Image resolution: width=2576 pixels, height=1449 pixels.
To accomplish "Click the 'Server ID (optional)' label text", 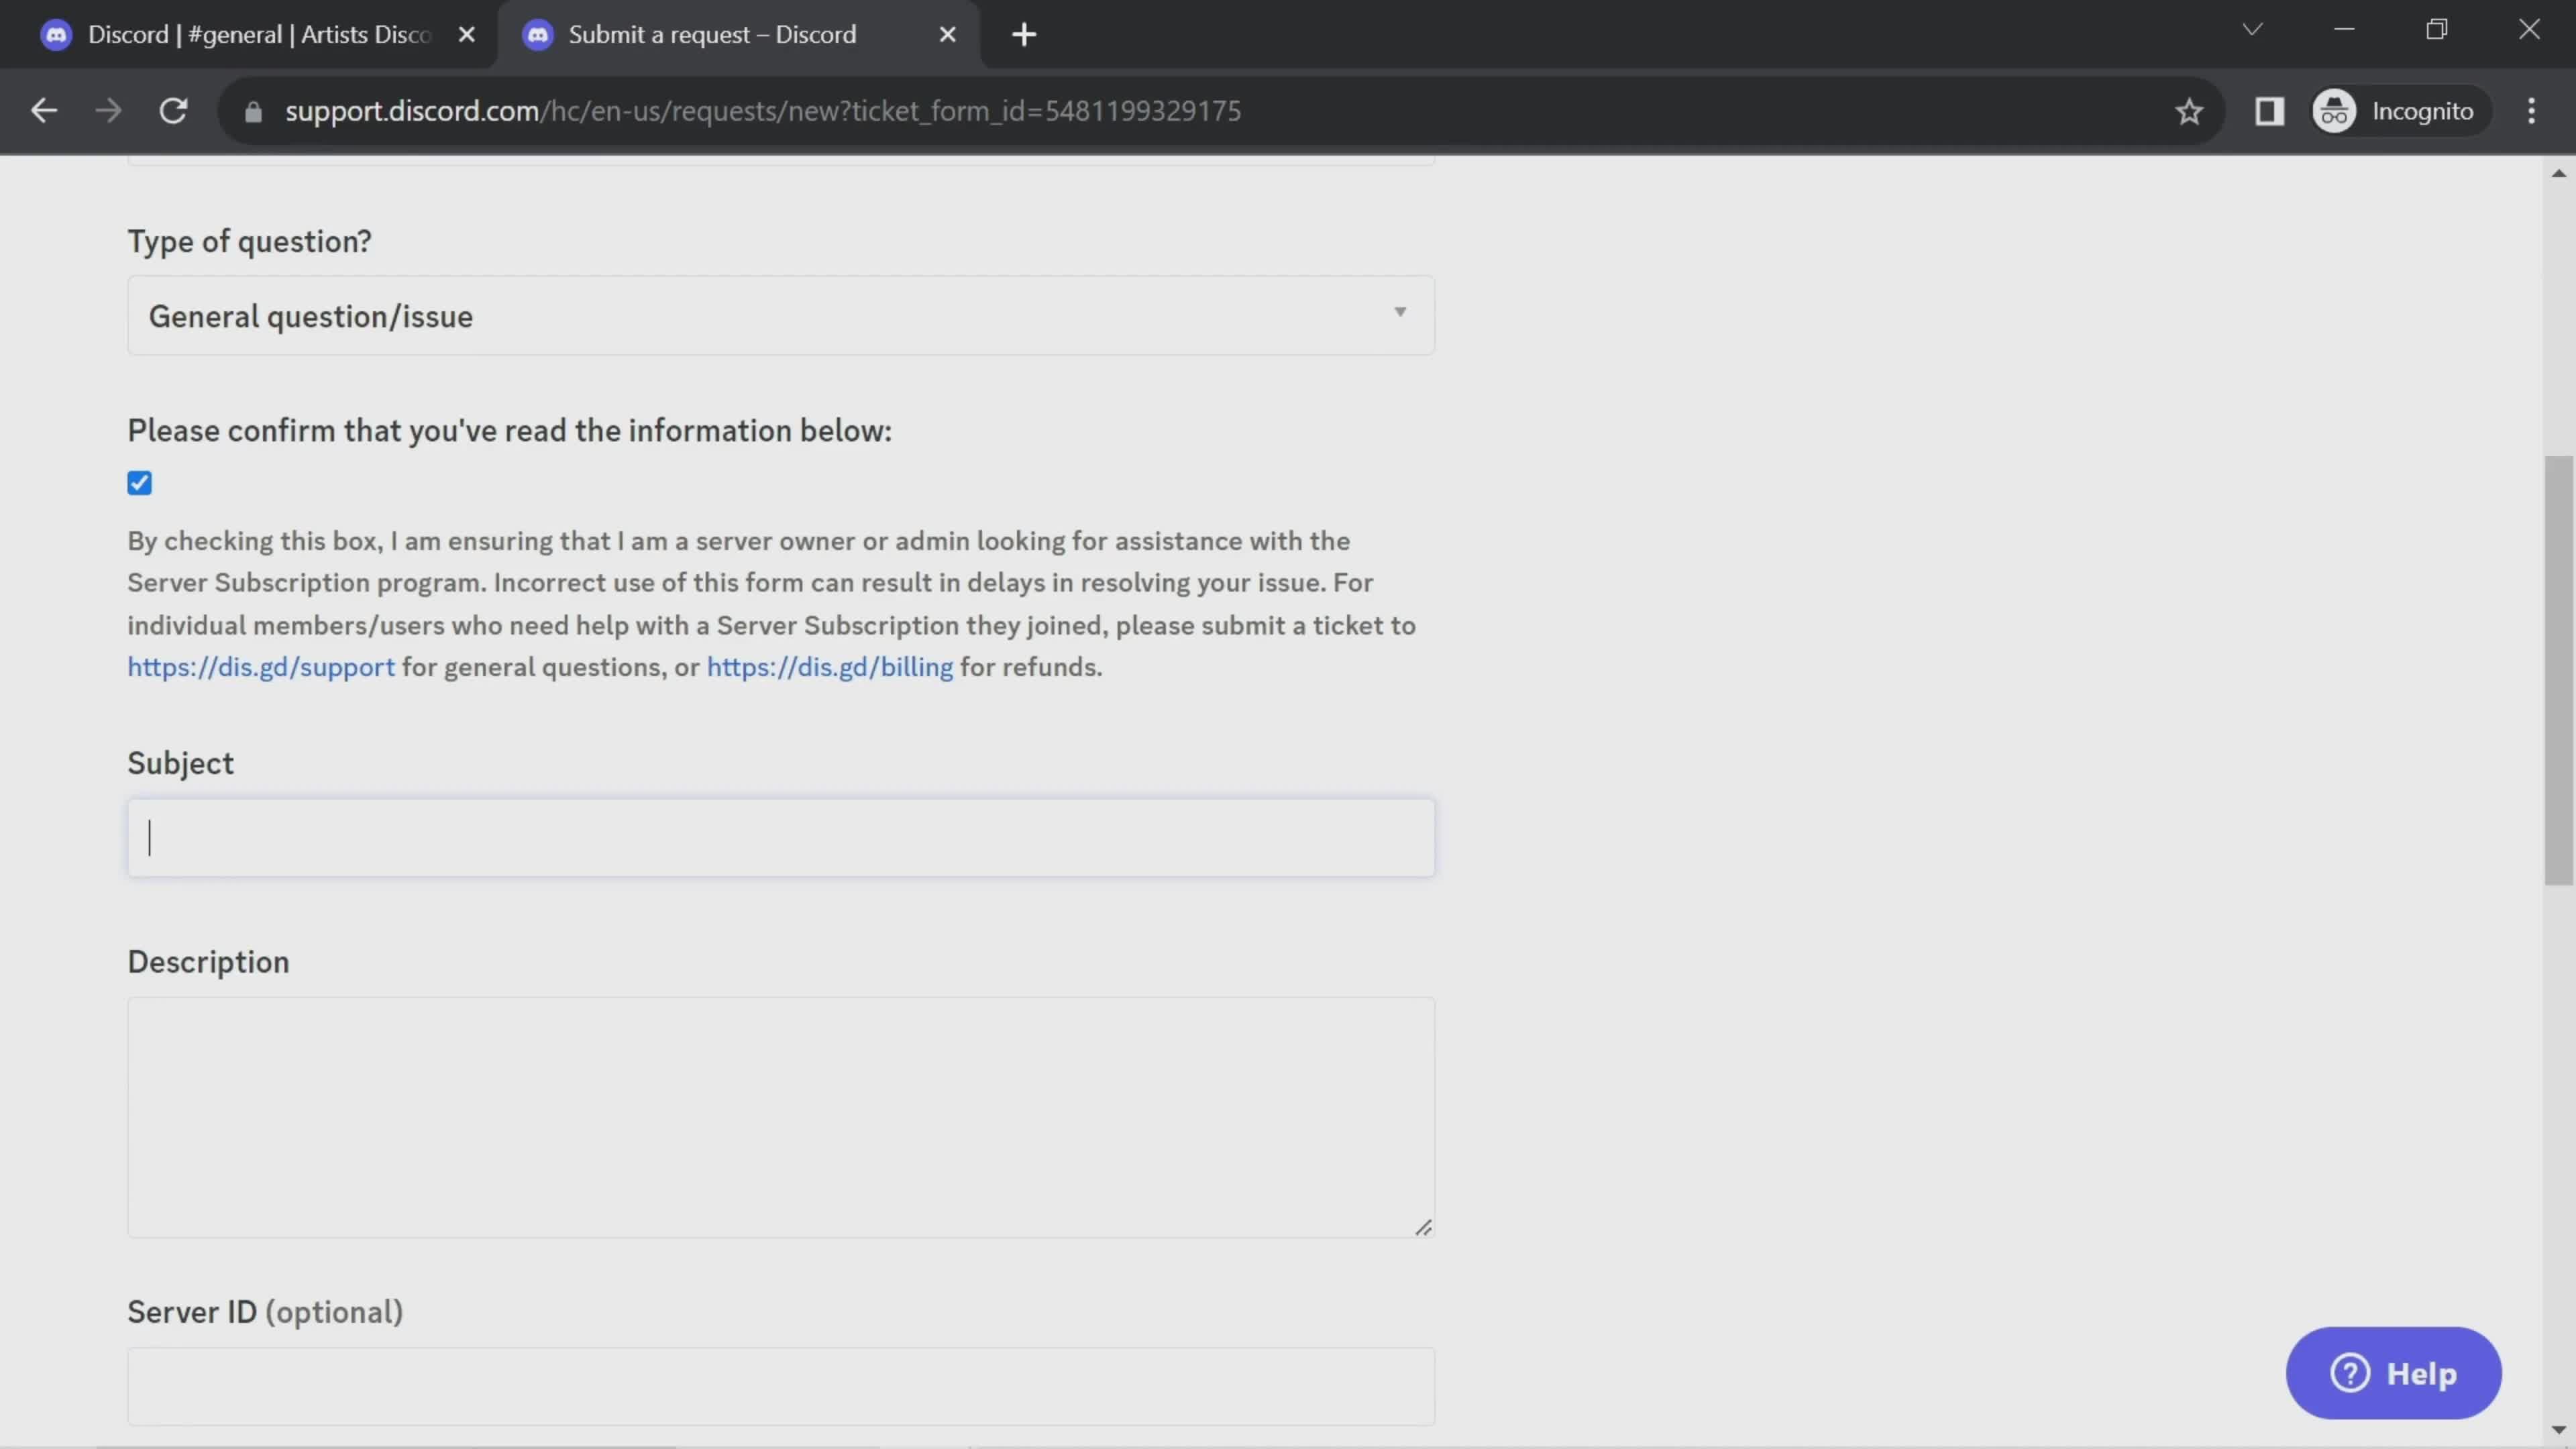I will (x=265, y=1312).
